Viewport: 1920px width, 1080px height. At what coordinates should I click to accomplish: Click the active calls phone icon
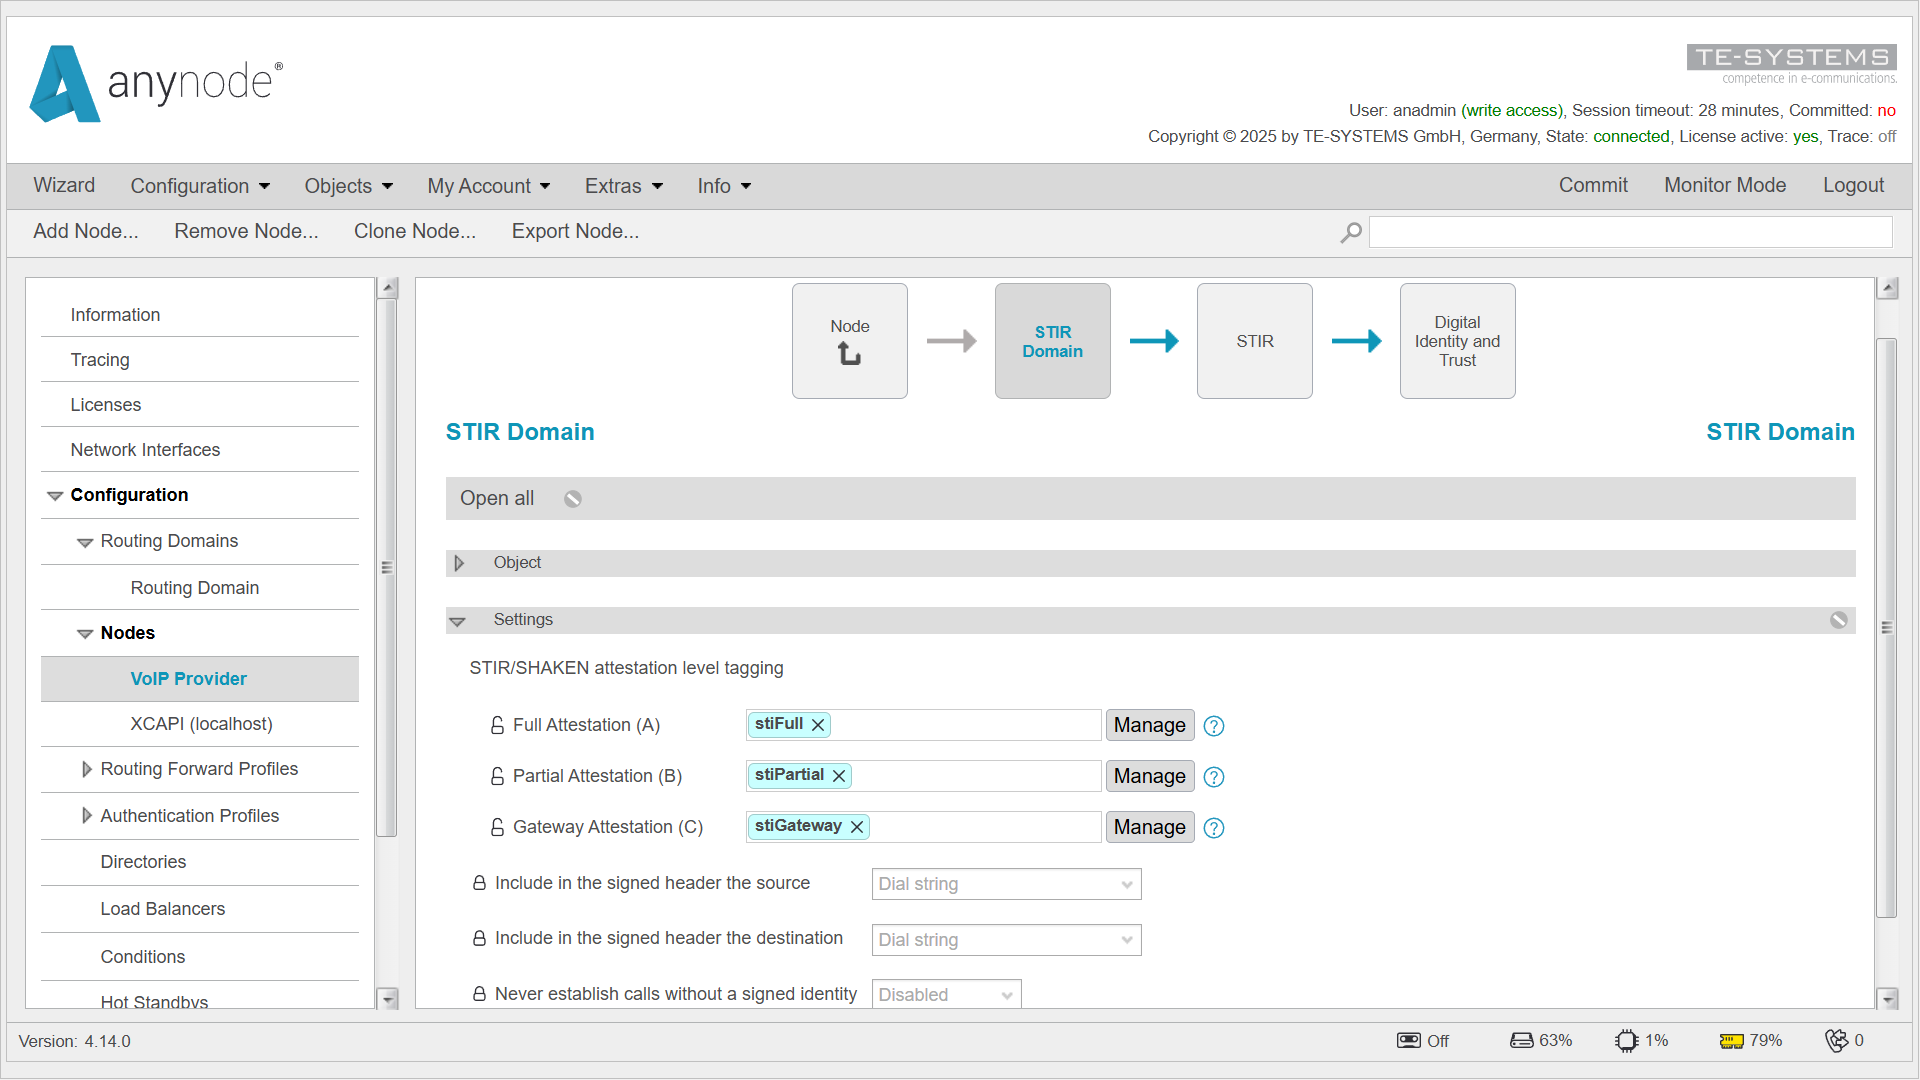tap(1838, 1040)
